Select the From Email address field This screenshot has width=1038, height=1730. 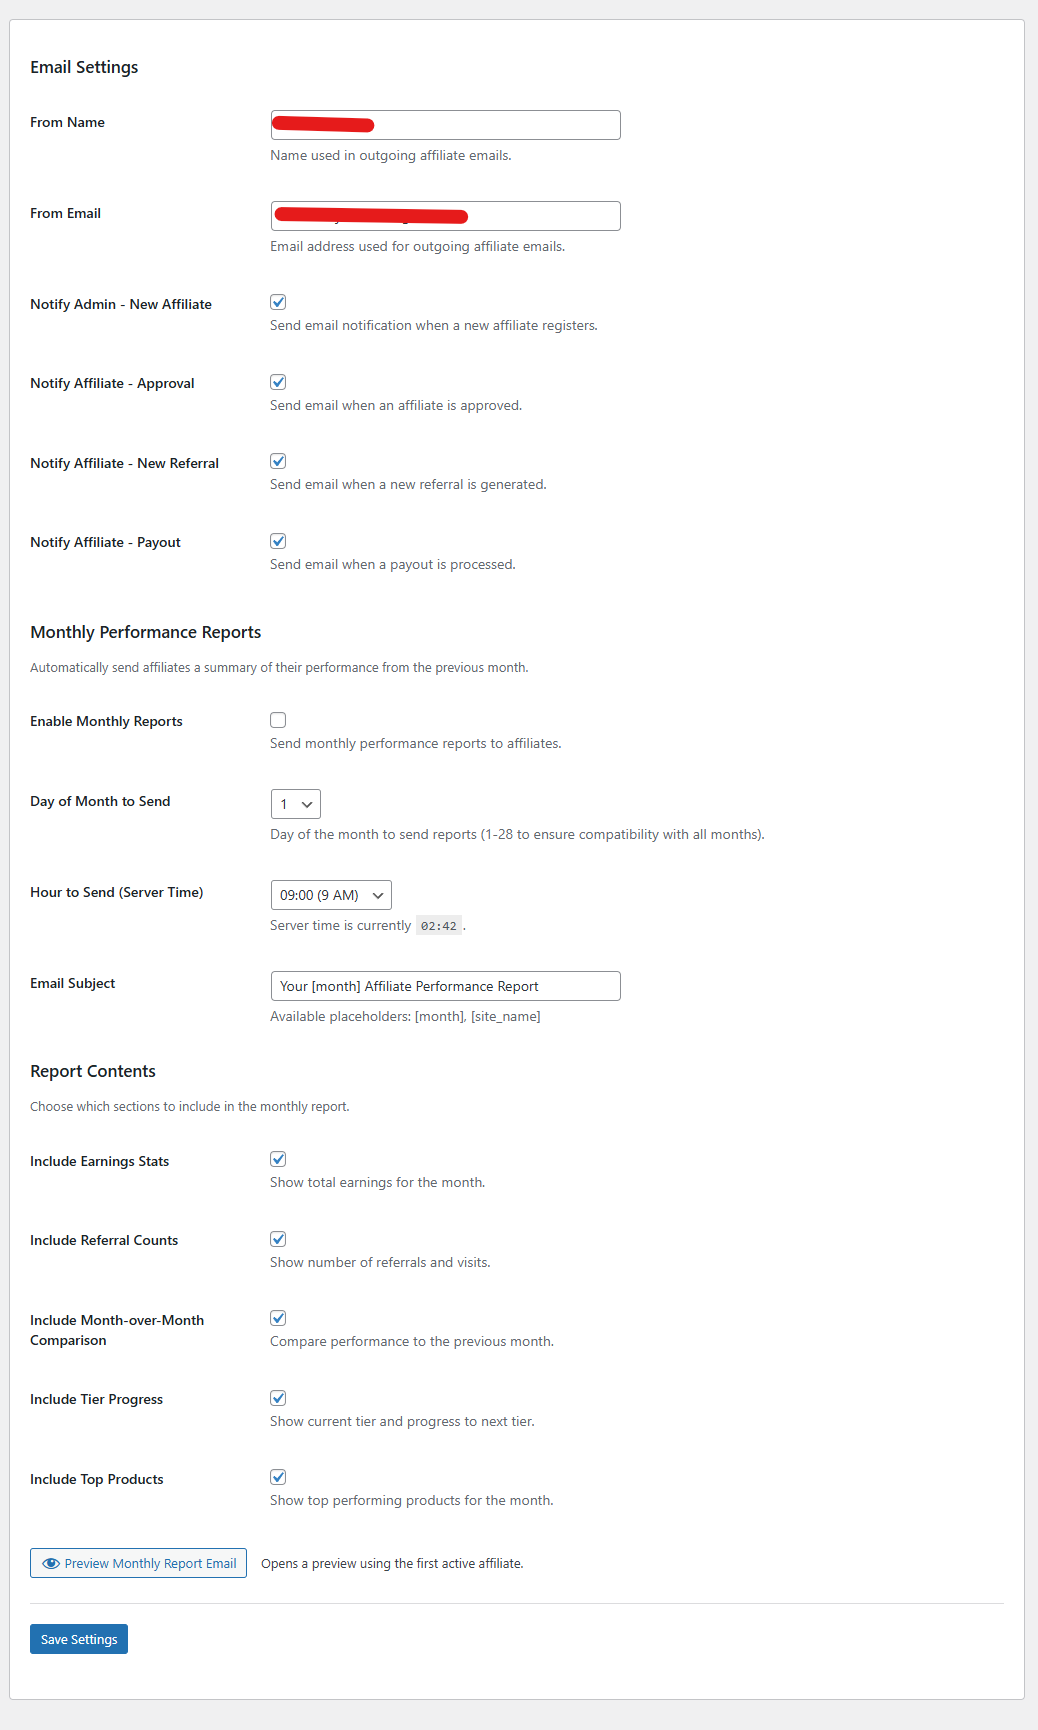pyautogui.click(x=444, y=215)
